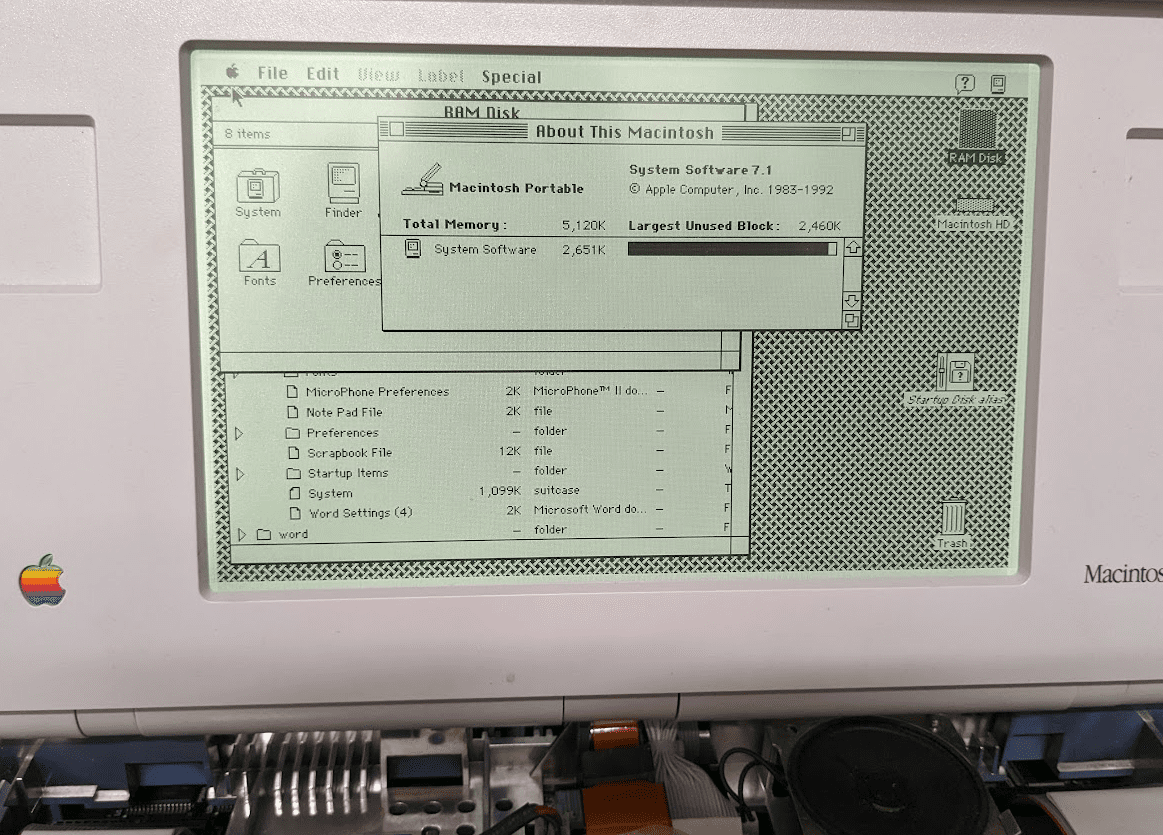Click the About window scroll up arrow

853,248
